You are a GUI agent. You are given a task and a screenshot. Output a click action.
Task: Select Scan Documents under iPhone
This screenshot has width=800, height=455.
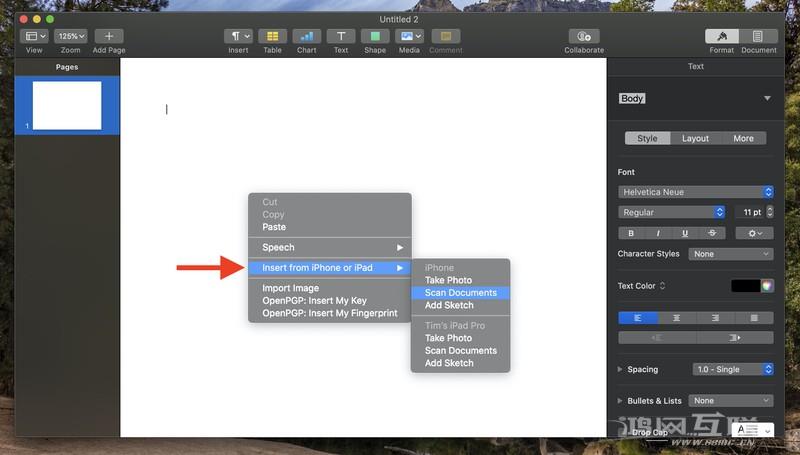[460, 293]
